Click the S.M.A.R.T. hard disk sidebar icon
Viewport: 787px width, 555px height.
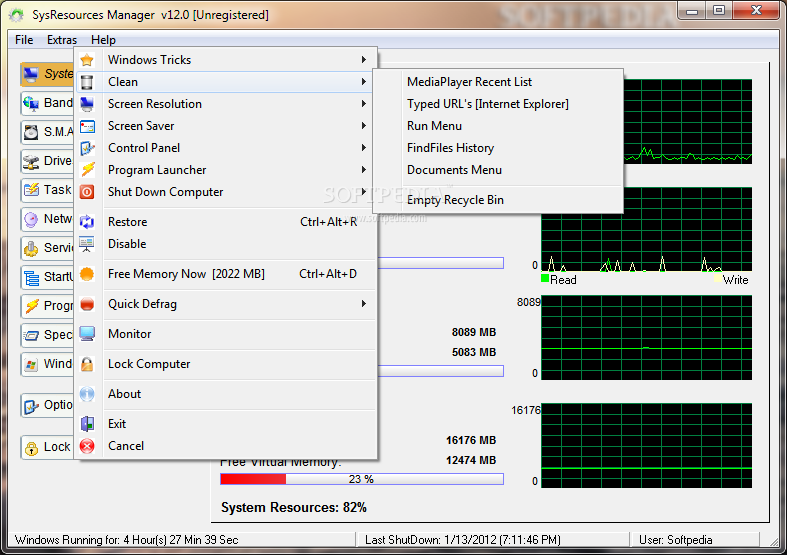[x=31, y=132]
